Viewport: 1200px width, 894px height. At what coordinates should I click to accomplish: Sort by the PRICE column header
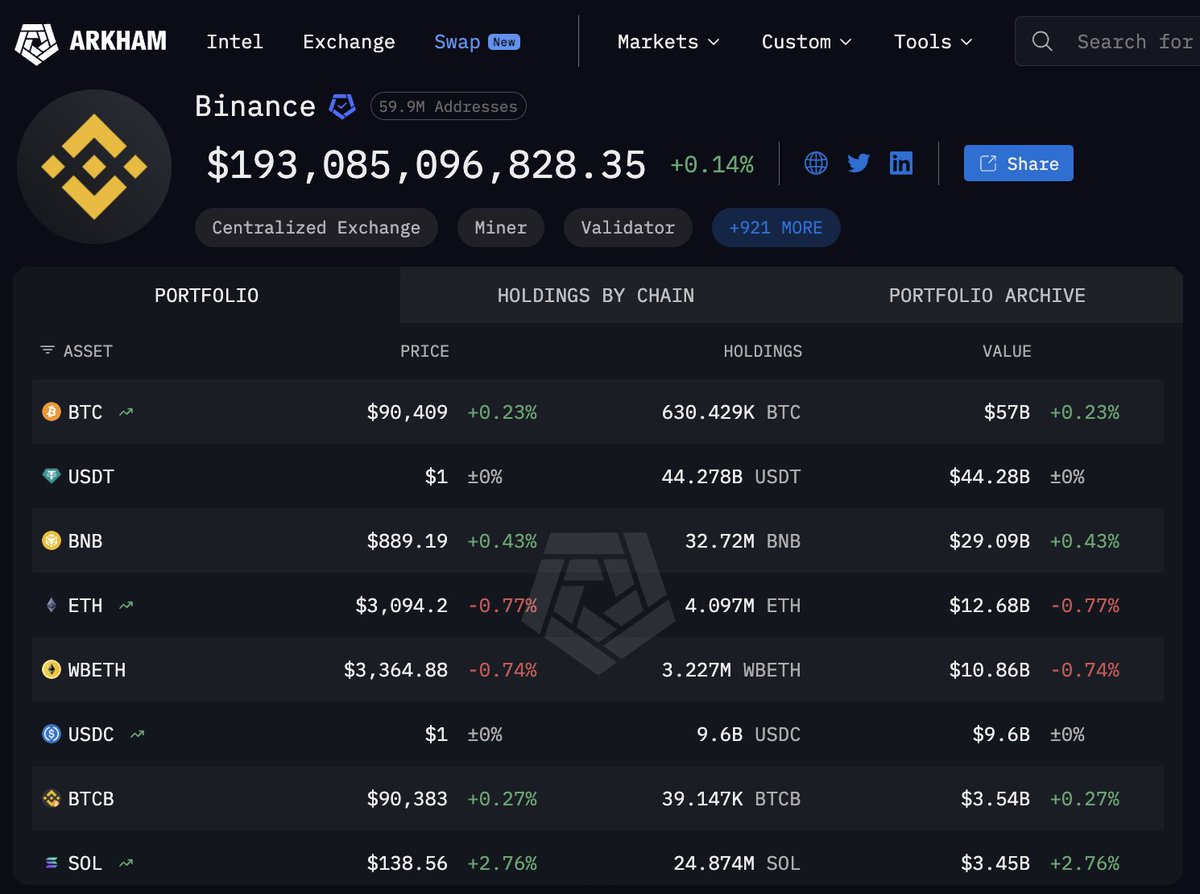pos(425,351)
